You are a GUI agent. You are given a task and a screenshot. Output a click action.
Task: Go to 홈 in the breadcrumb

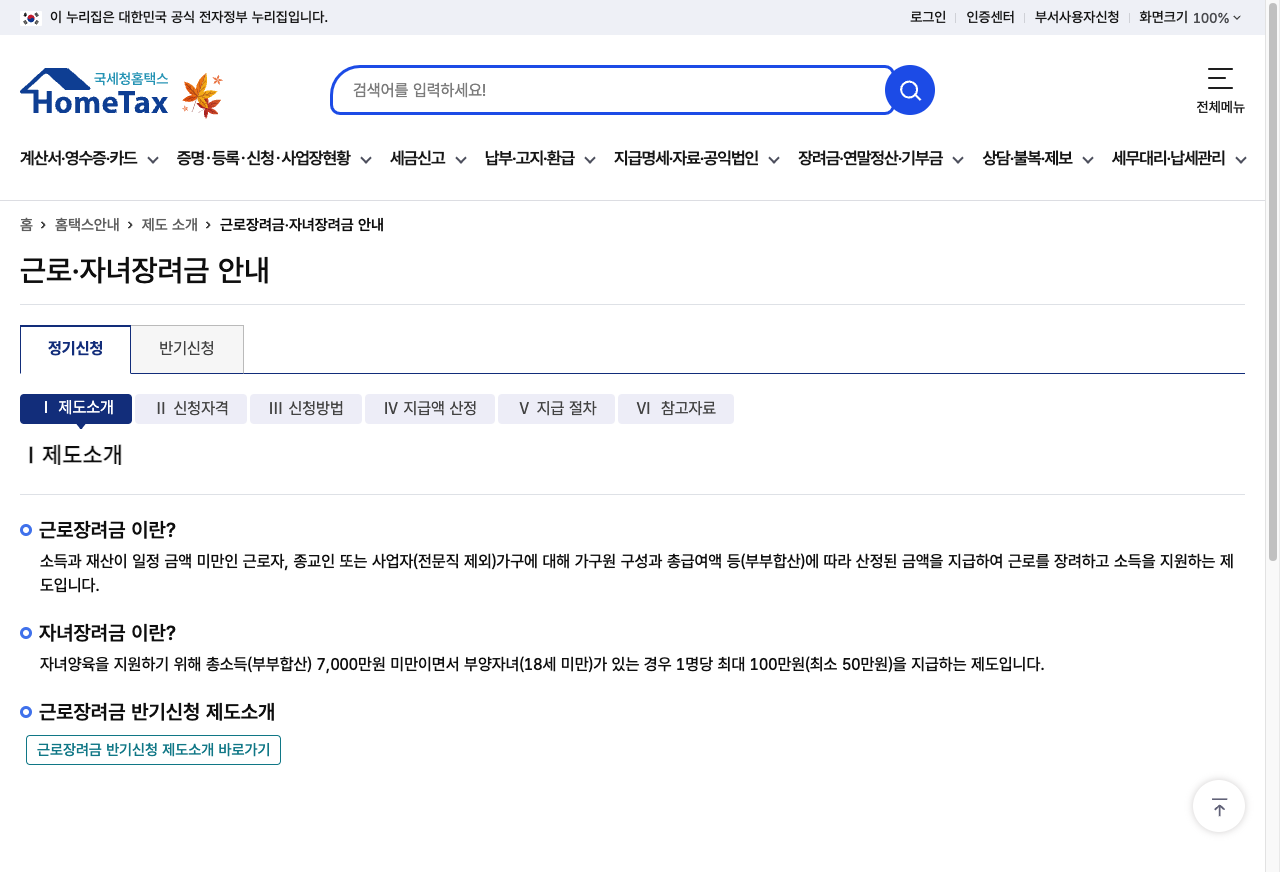[26, 225]
